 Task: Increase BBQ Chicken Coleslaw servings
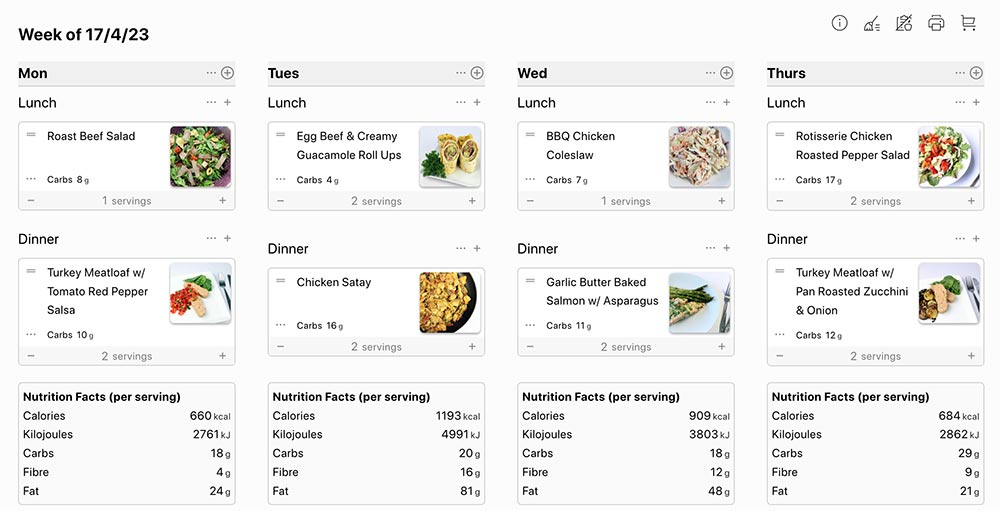(x=722, y=200)
